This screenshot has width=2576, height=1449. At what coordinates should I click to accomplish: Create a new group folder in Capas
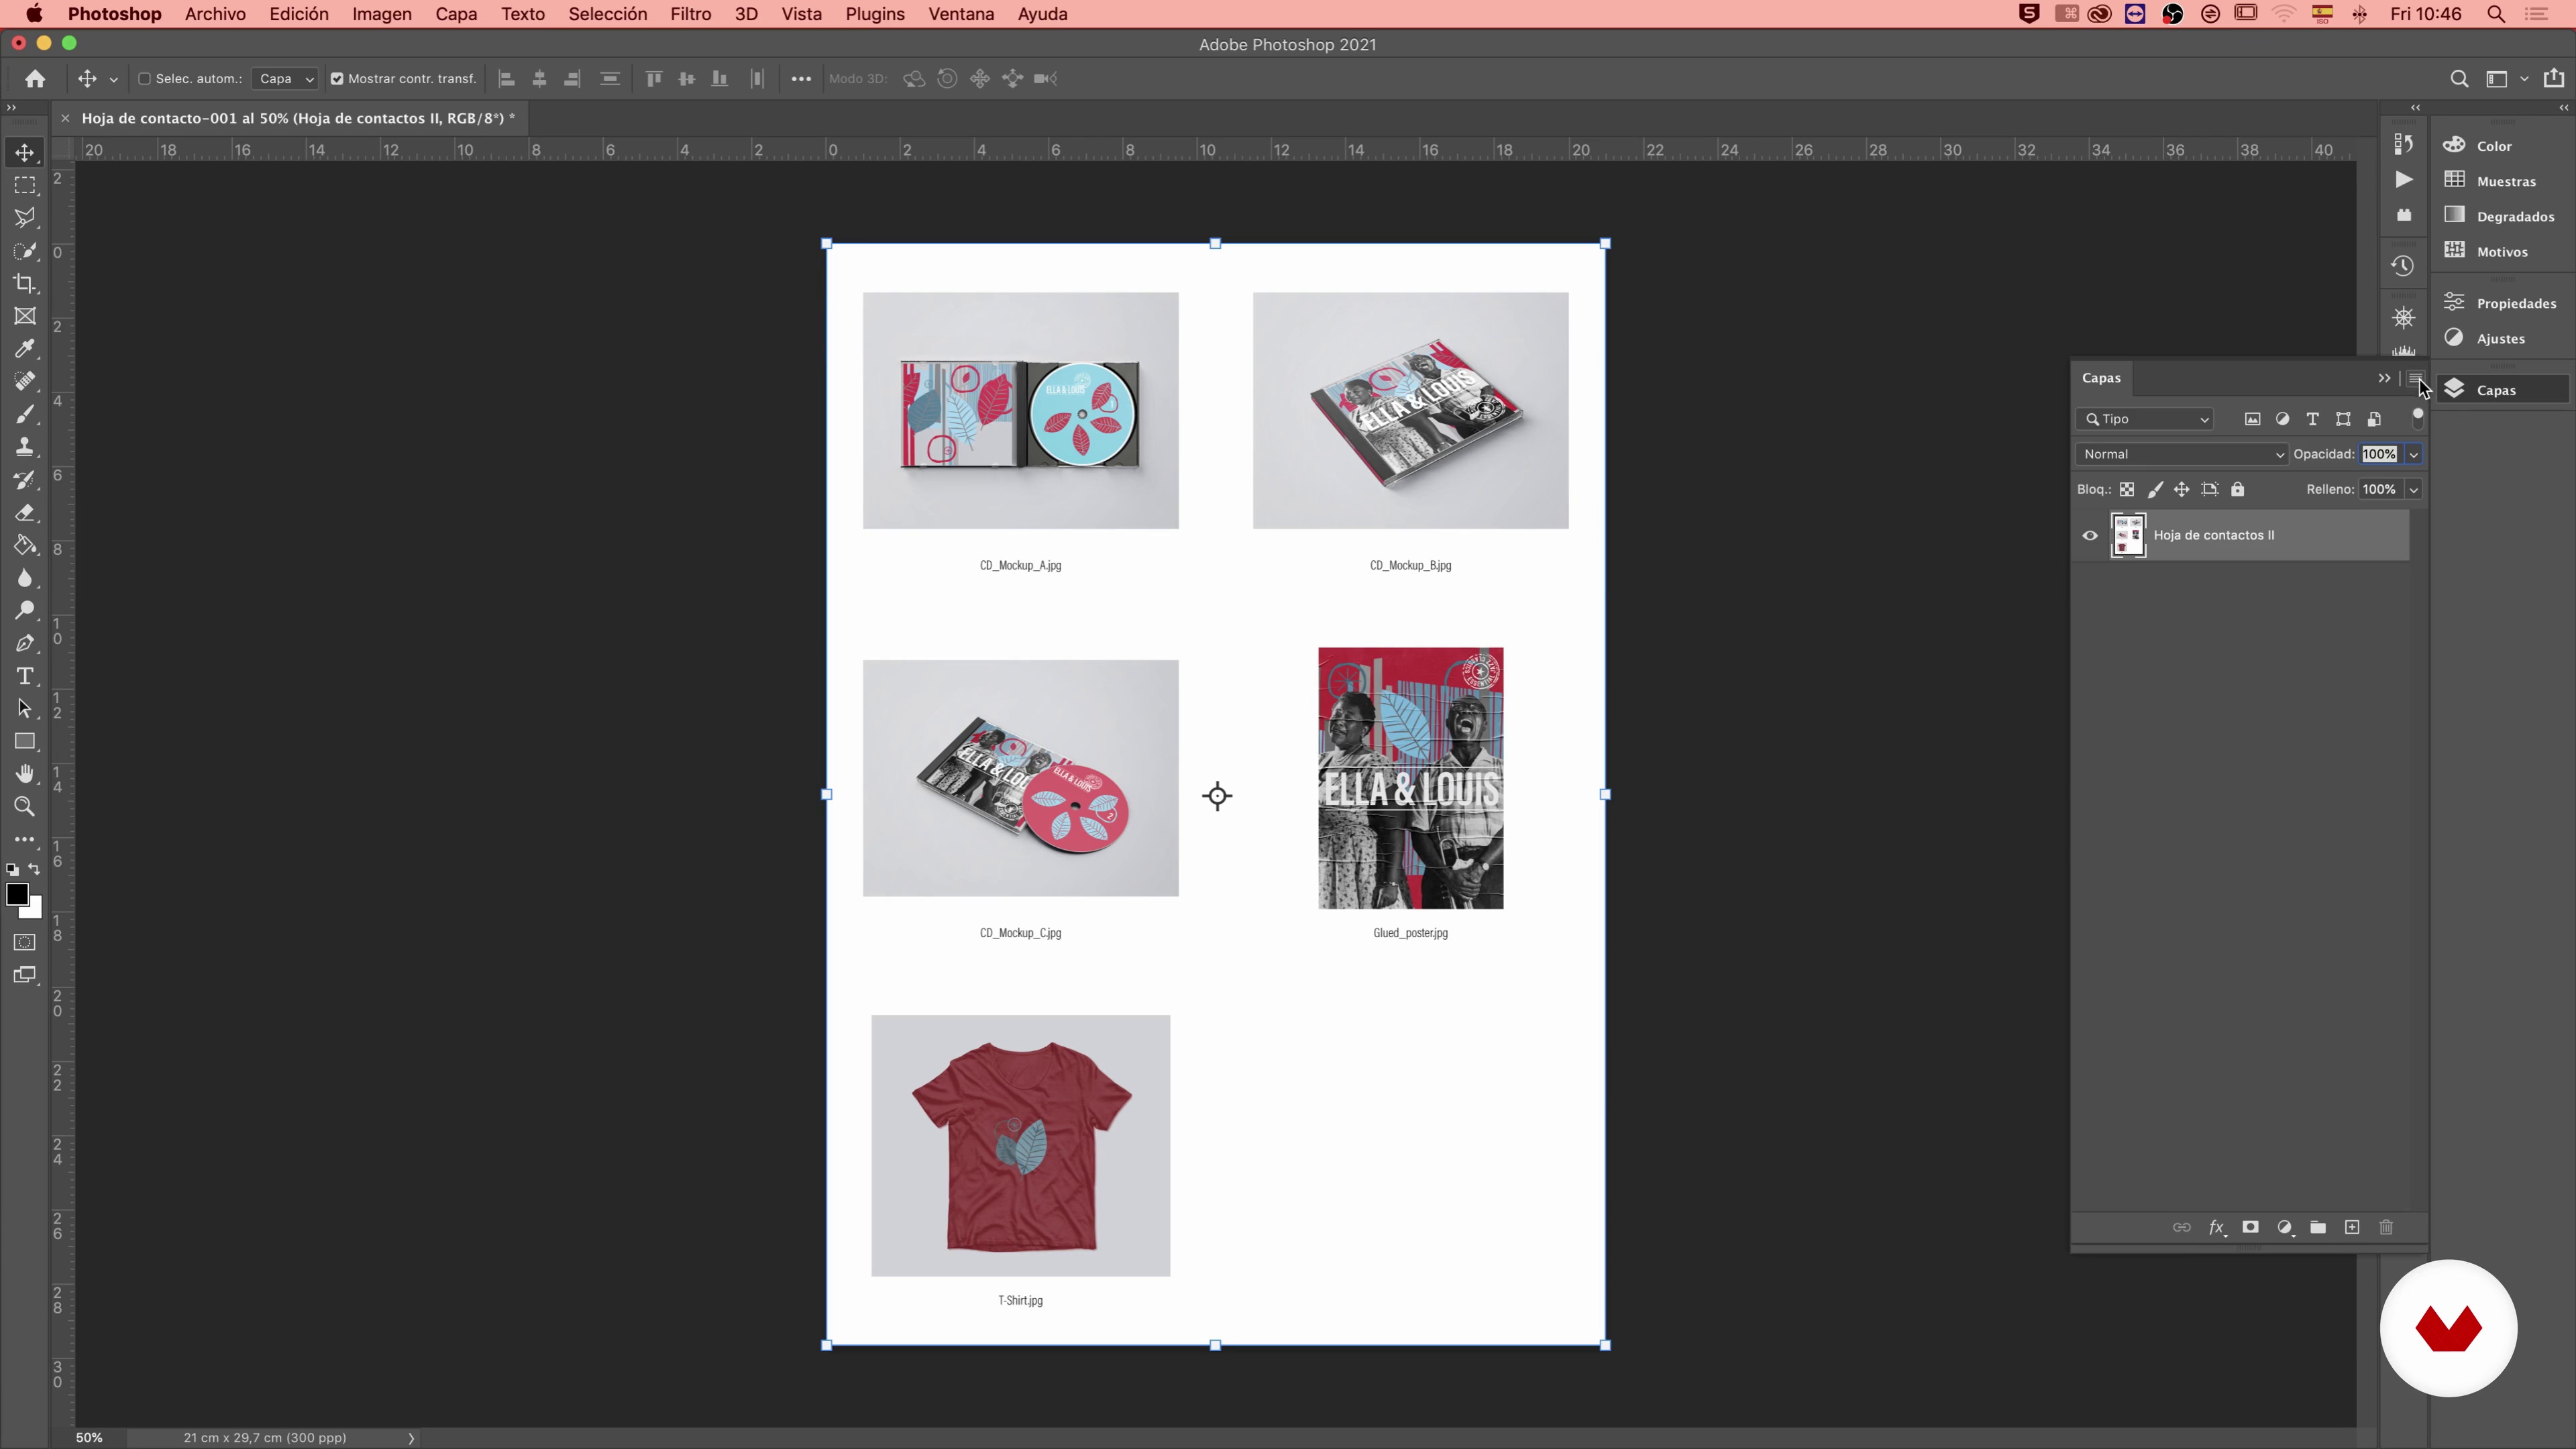[x=2318, y=1227]
